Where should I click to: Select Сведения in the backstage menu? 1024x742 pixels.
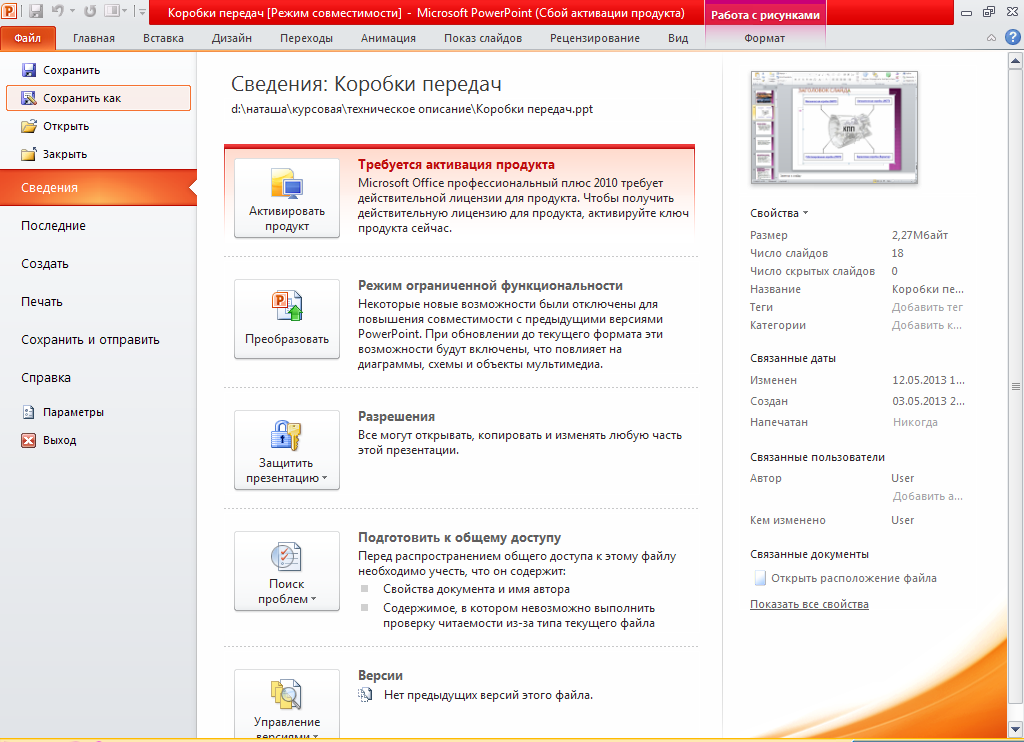pyautogui.click(x=98, y=187)
